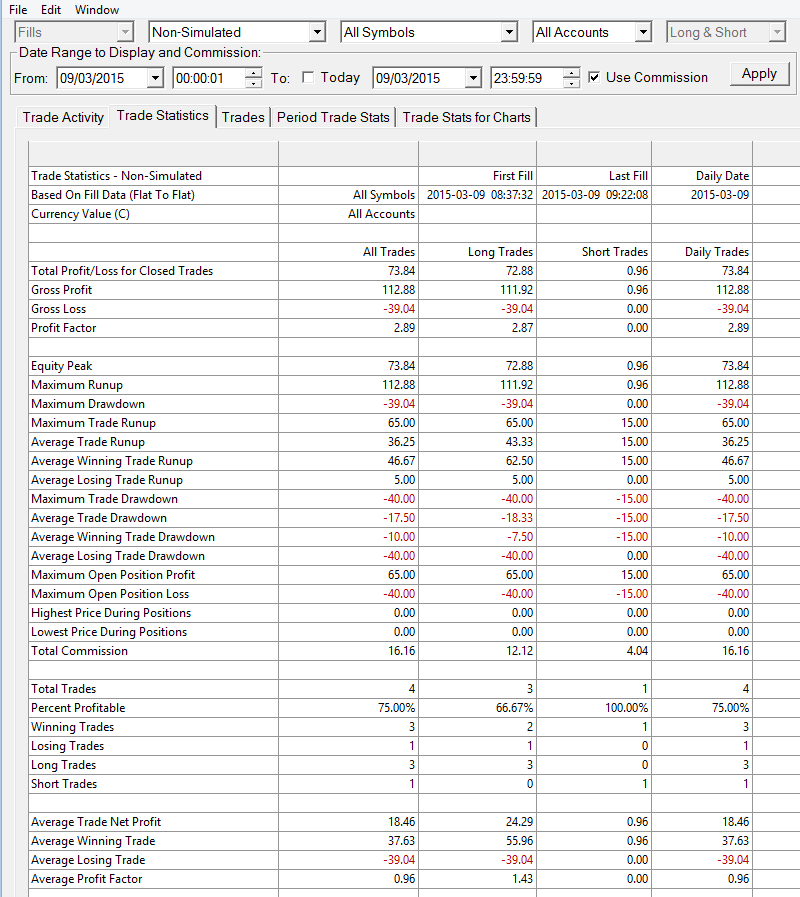This screenshot has height=897, width=800.
Task: Open the From date picker dropdown arrow
Action: point(155,78)
